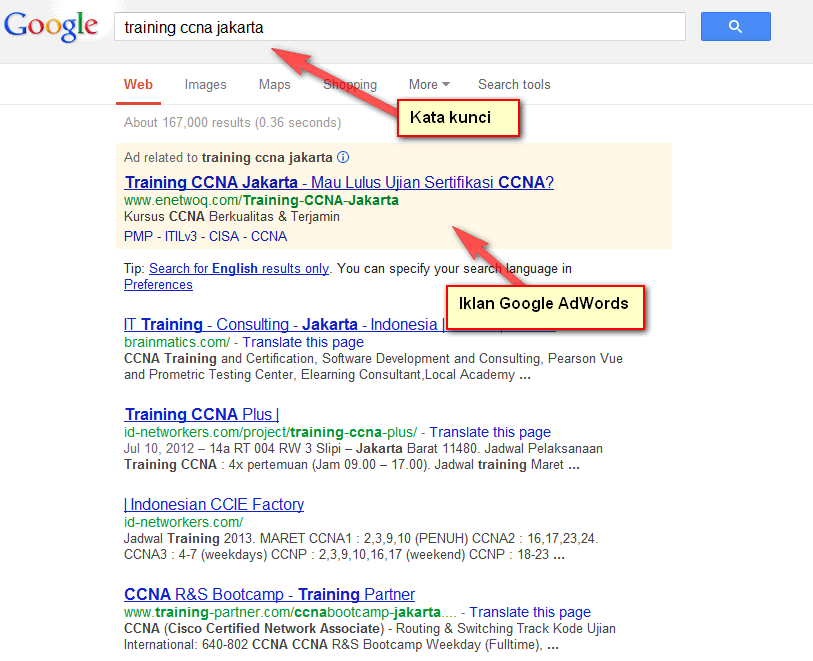Open the Training CCNA Jakarta ad headline

point(339,182)
